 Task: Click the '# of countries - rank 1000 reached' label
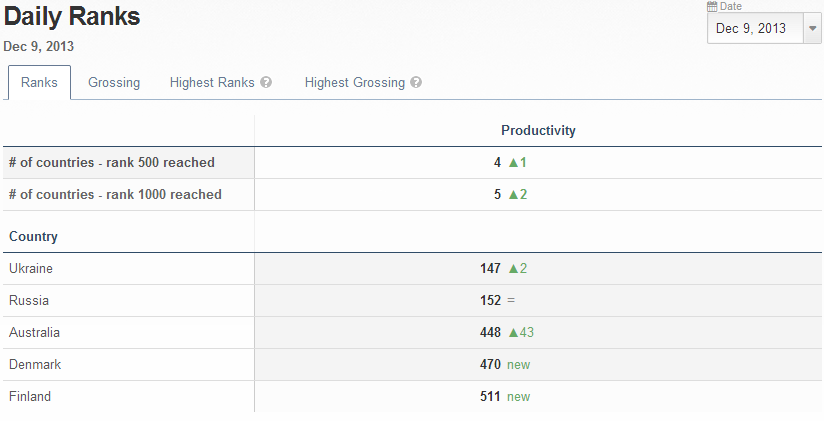(x=115, y=194)
